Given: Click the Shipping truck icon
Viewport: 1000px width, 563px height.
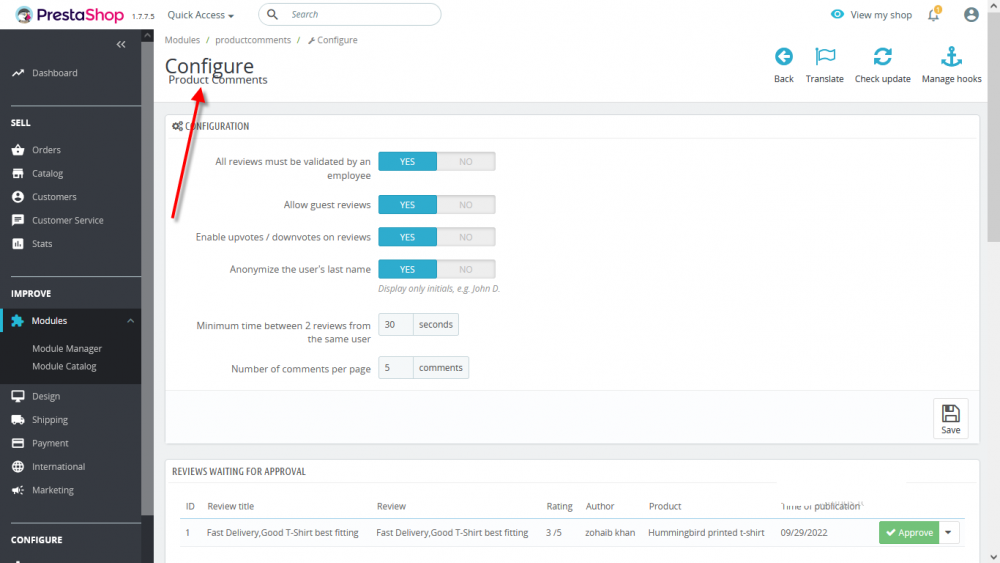Looking at the screenshot, I should click(x=18, y=420).
